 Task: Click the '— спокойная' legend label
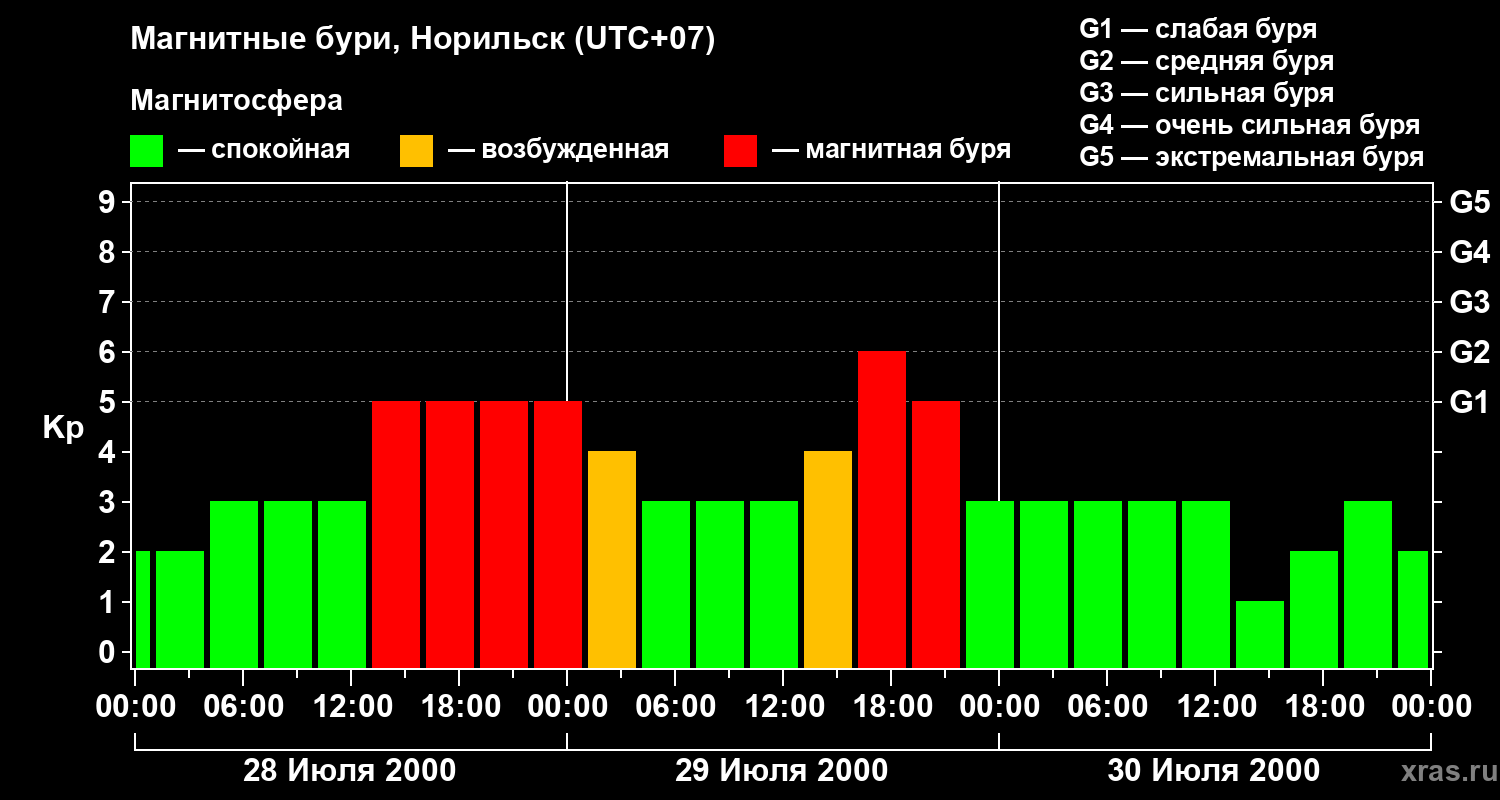[264, 150]
